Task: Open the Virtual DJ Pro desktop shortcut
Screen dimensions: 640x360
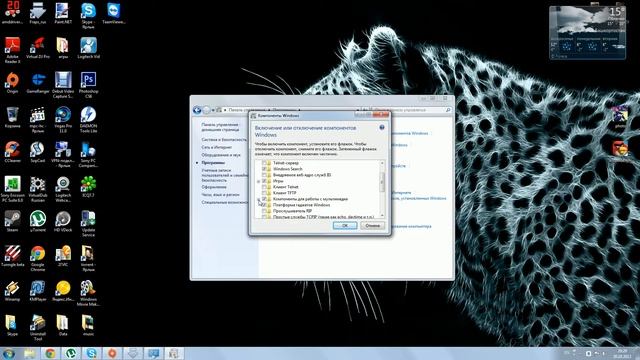Action: (38, 48)
